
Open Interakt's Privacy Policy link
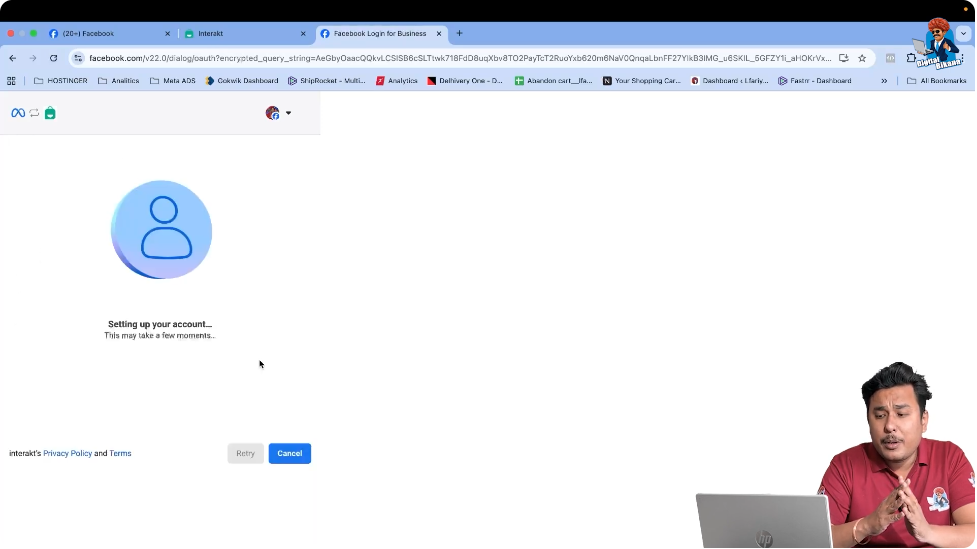click(x=67, y=453)
